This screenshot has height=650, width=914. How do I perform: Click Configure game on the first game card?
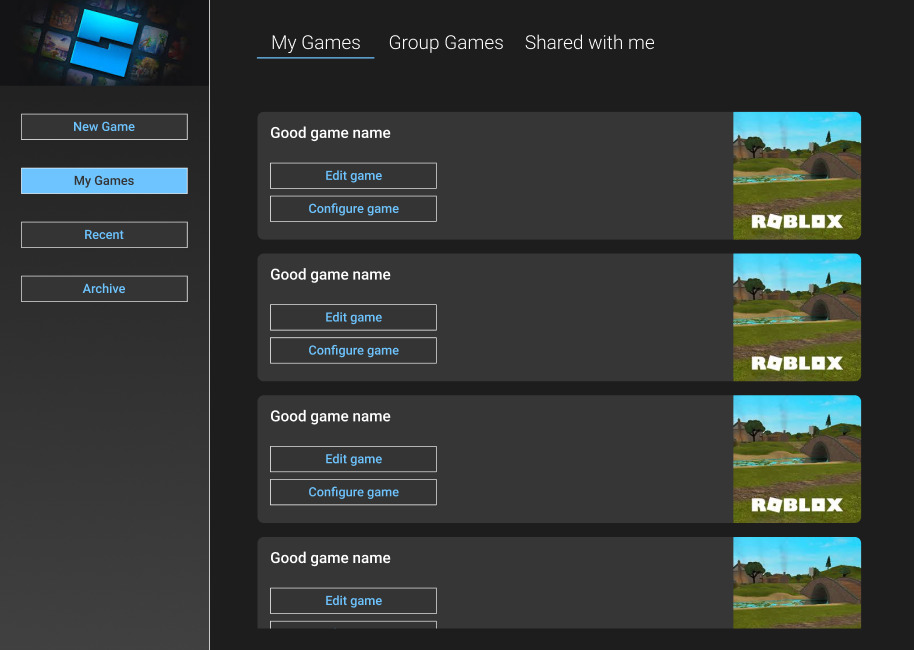tap(353, 209)
